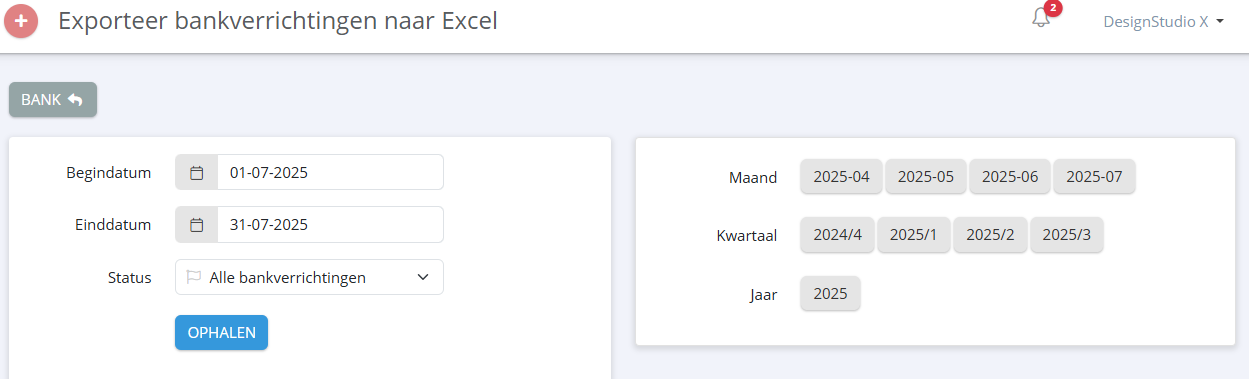The width and height of the screenshot is (1249, 379).
Task: Select month 2025-07
Action: pyautogui.click(x=1094, y=176)
